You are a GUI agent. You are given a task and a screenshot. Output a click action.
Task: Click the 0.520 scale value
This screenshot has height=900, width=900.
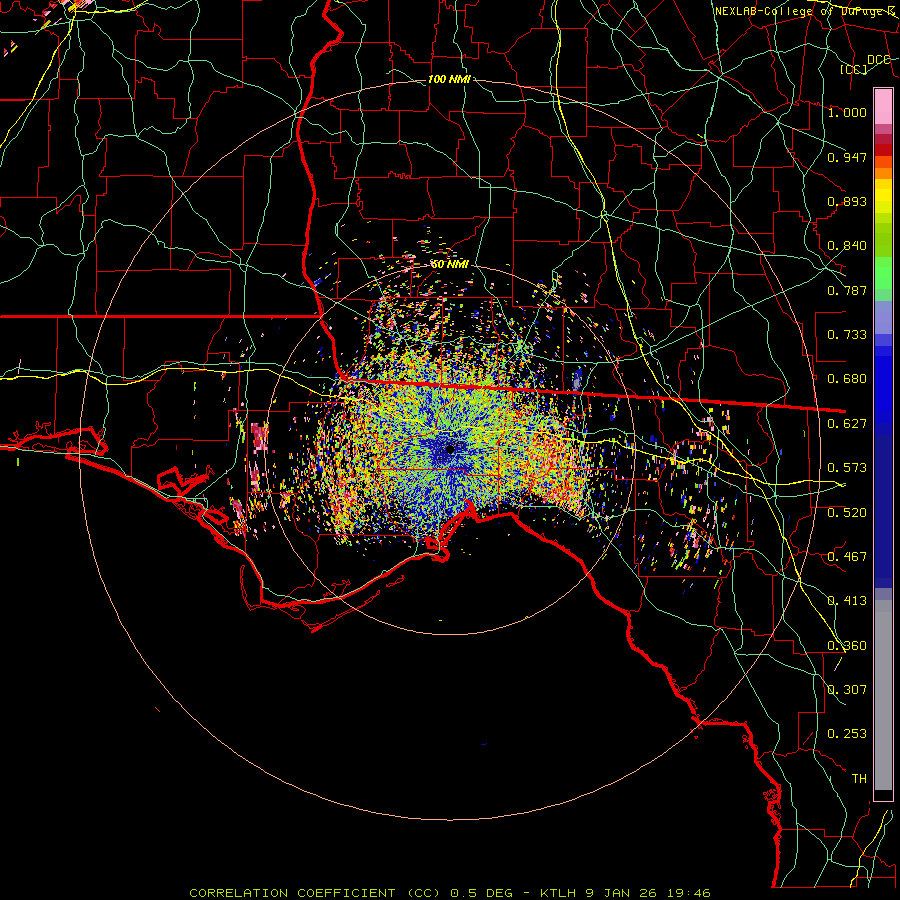point(847,513)
